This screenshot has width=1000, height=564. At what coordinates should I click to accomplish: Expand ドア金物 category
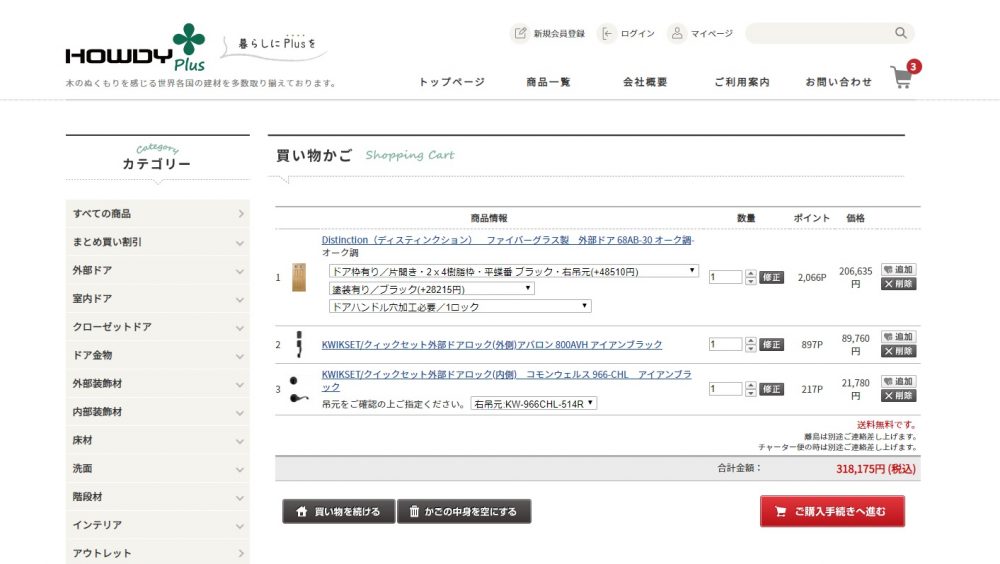tap(158, 355)
